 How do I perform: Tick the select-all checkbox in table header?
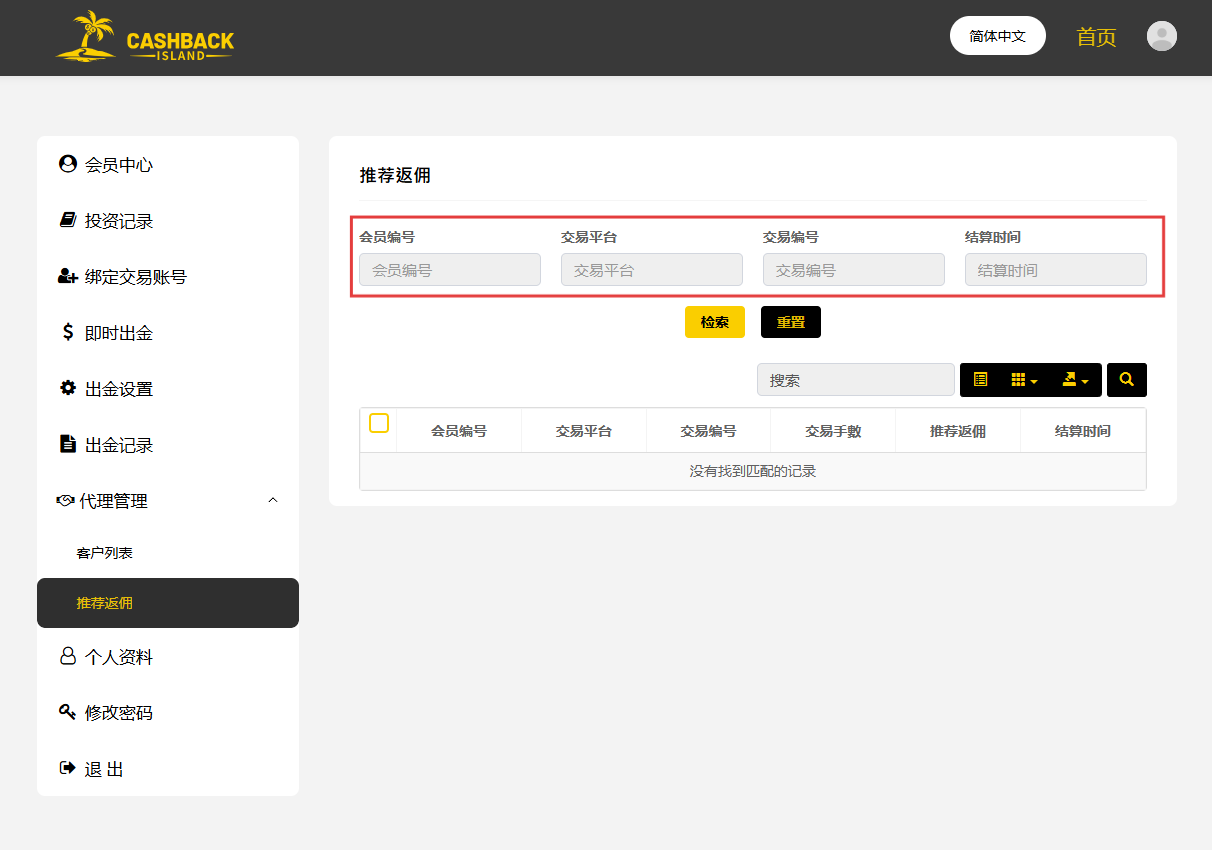coord(379,423)
